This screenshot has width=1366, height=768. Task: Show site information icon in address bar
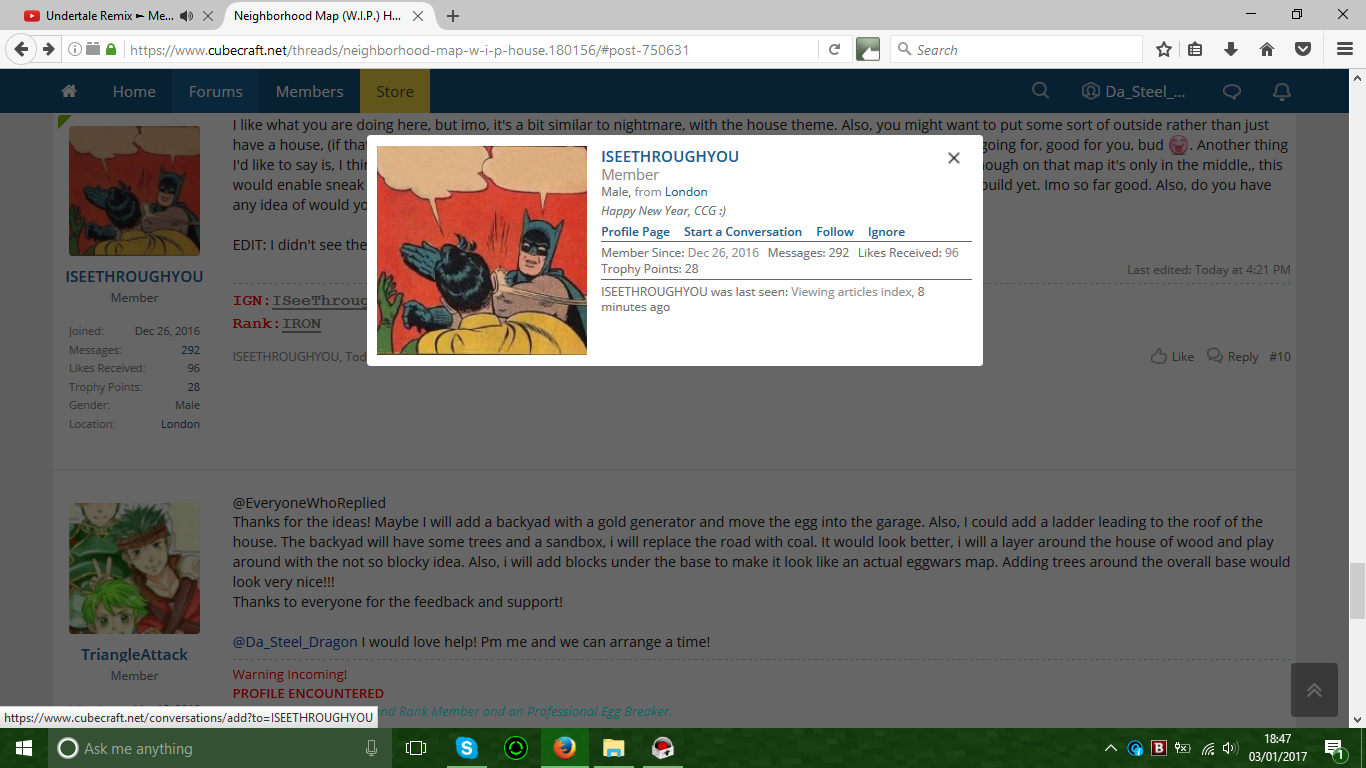click(75, 49)
